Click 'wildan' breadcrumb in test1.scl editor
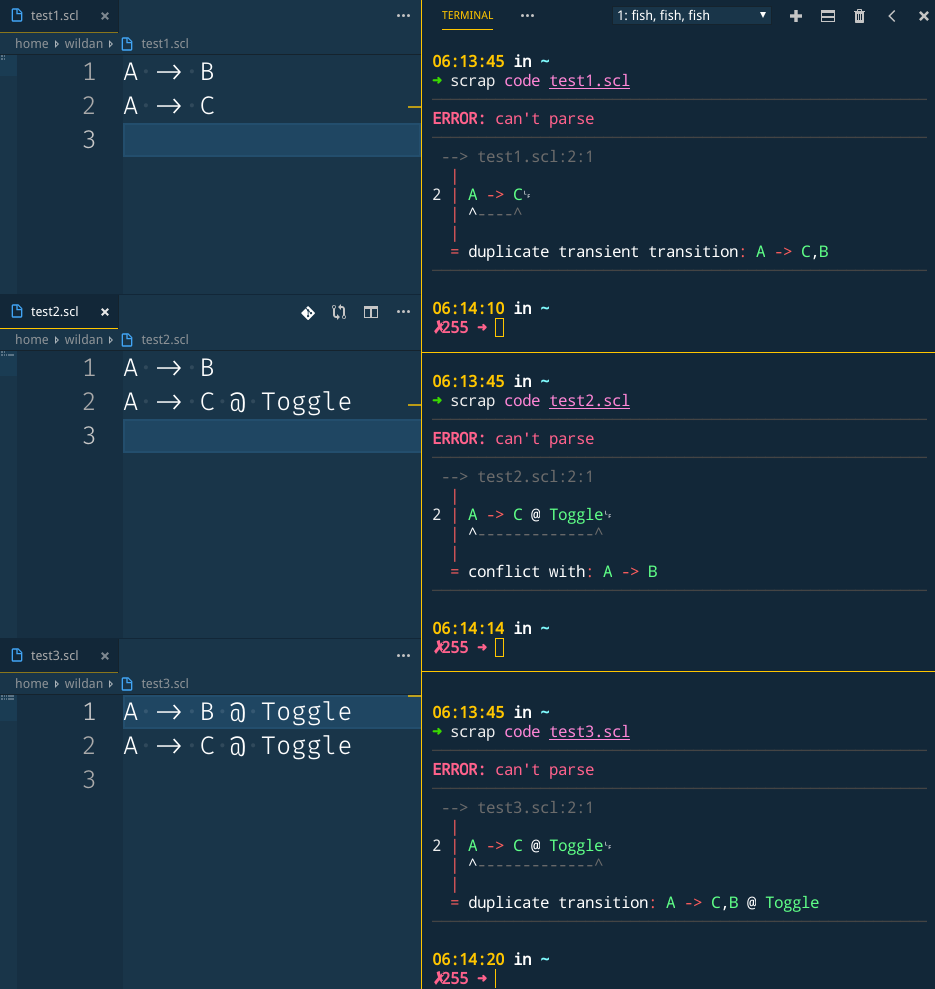Screen dimensions: 935x989 83,44
